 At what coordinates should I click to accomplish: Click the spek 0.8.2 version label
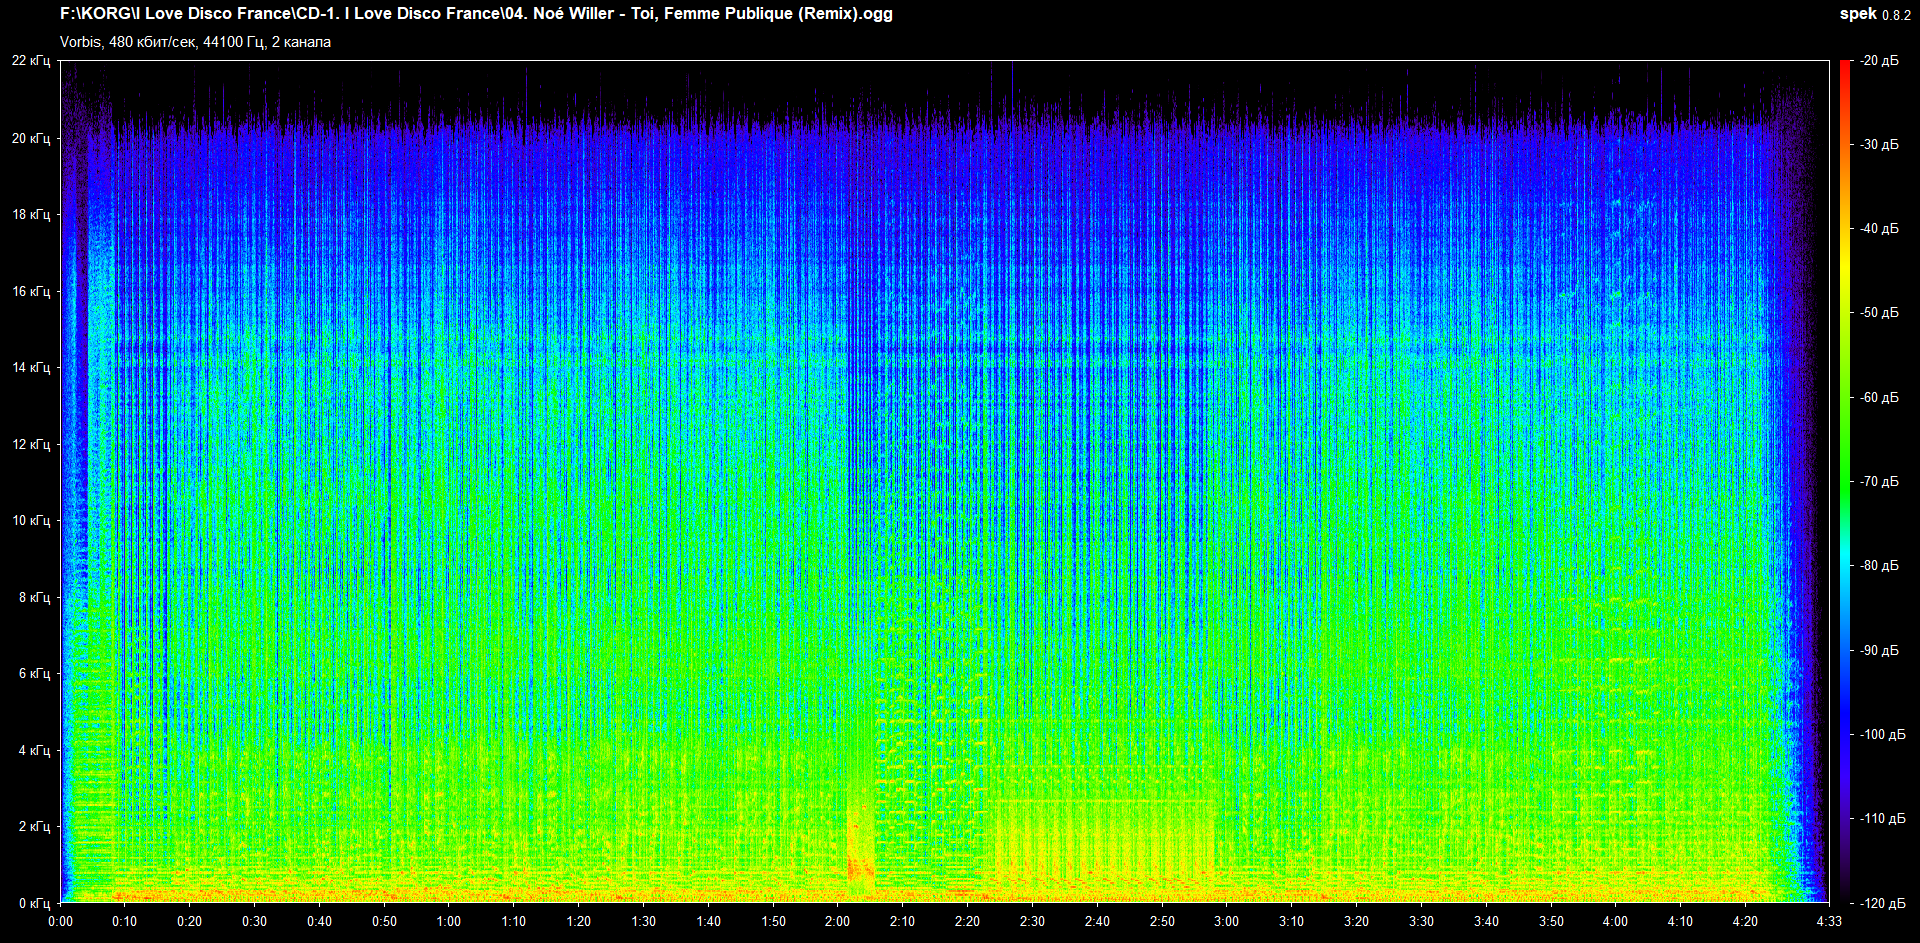point(1874,14)
